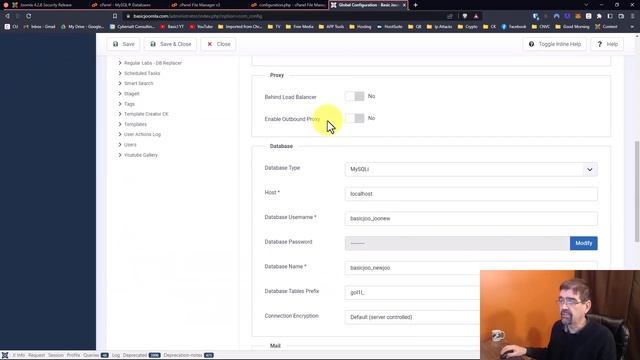Image resolution: width=640 pixels, height=360 pixels.
Task: Click the browser back arrow
Action: click(x=7, y=16)
